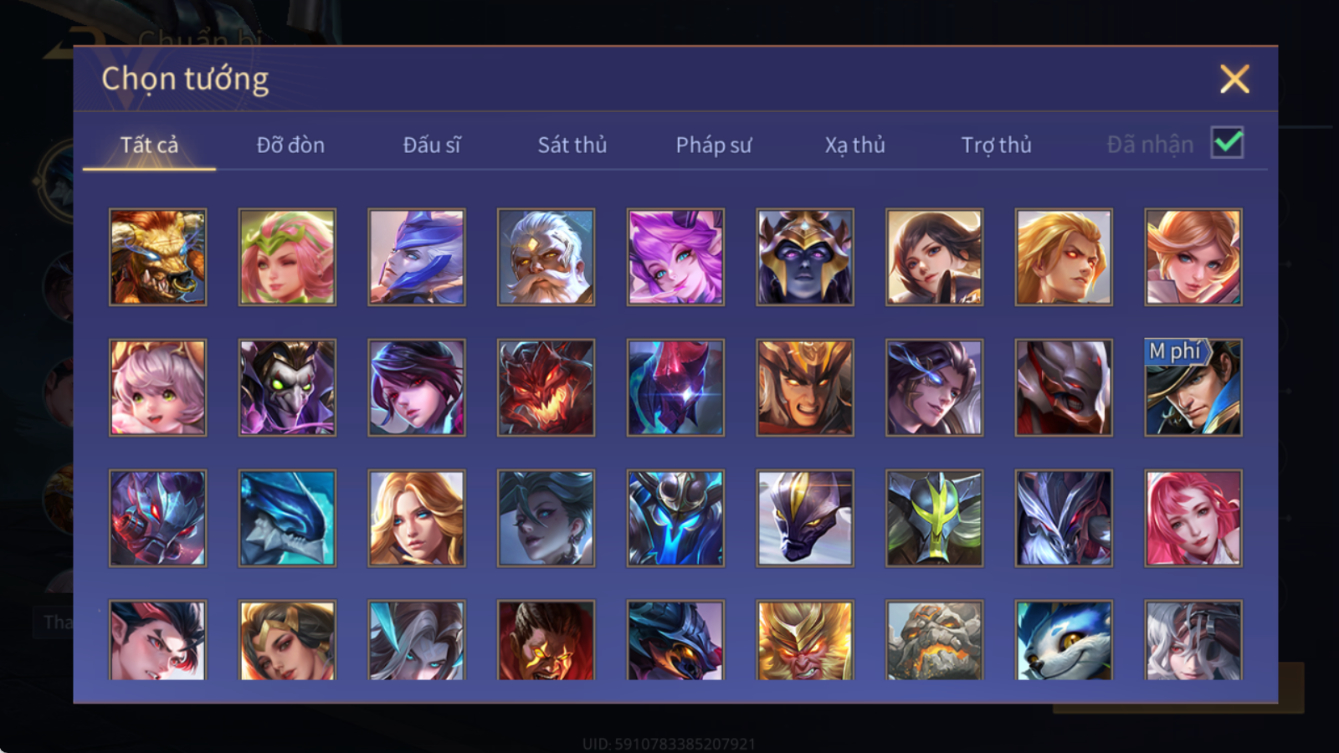The height and width of the screenshot is (753, 1339).
Task: Pick the white-bearded old man hero
Action: 546,257
